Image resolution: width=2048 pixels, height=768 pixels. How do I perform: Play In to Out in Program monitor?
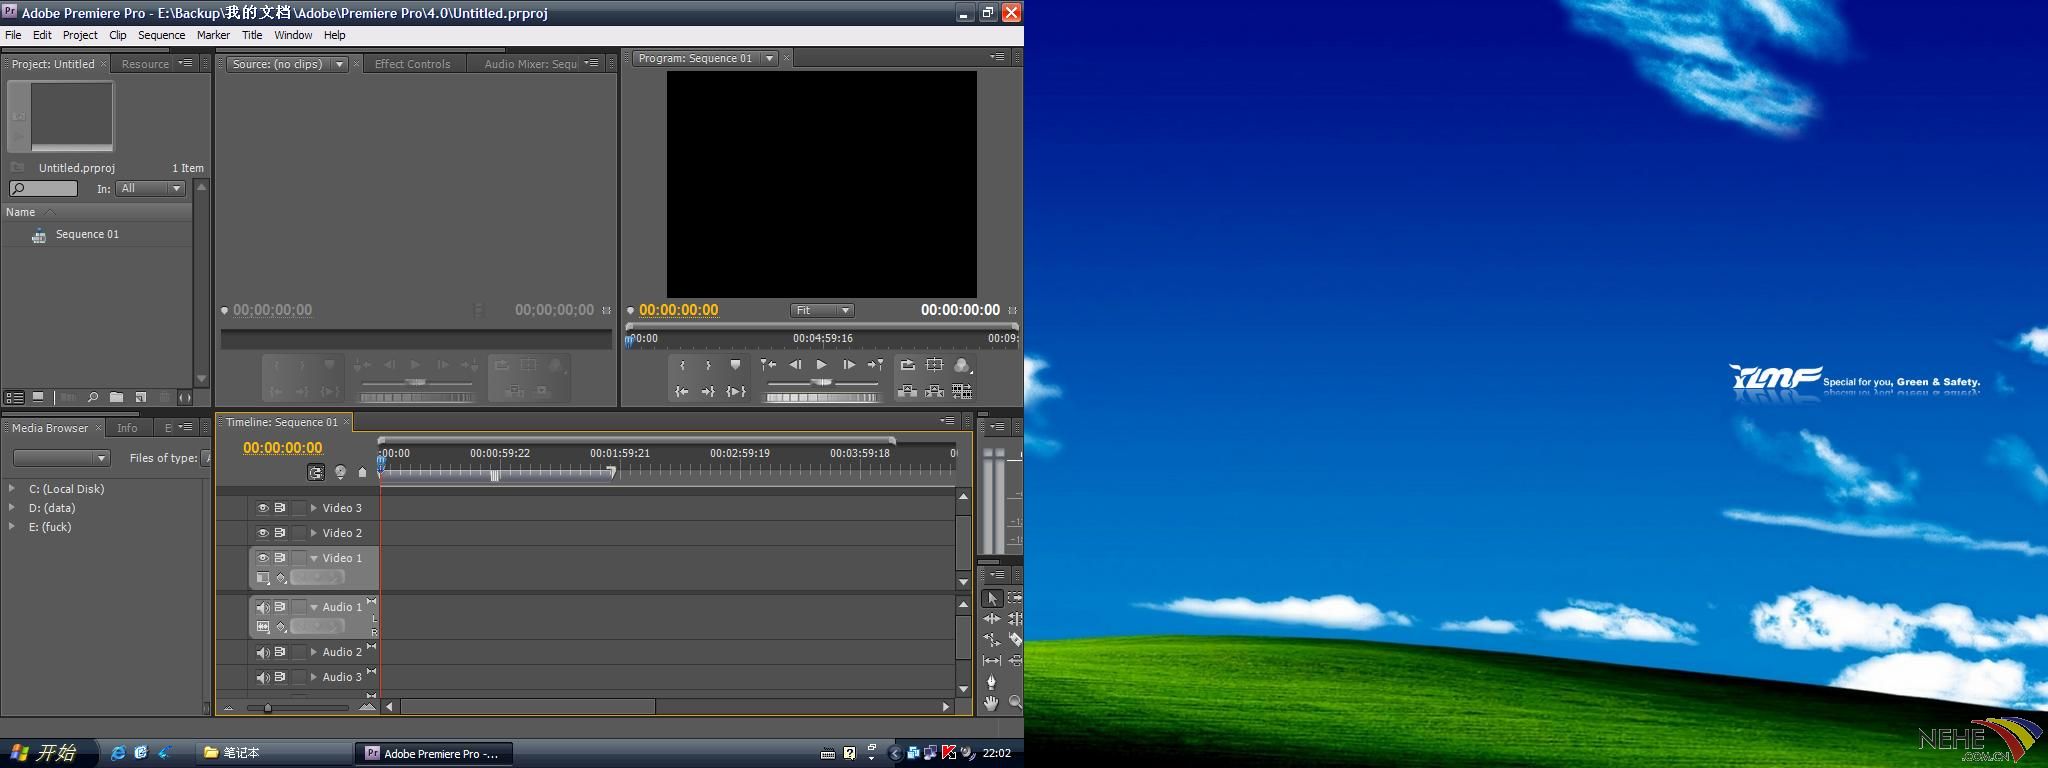[x=736, y=391]
